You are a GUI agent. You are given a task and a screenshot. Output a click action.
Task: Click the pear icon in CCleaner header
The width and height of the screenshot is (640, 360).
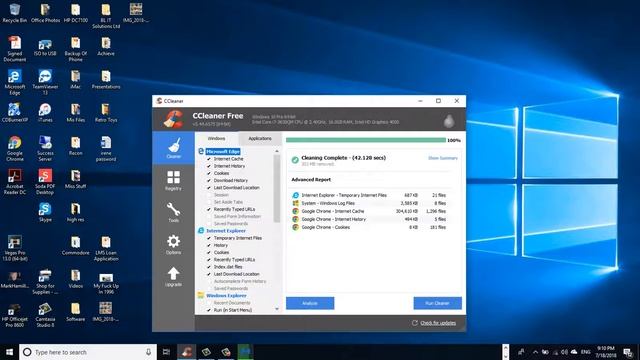[449, 120]
